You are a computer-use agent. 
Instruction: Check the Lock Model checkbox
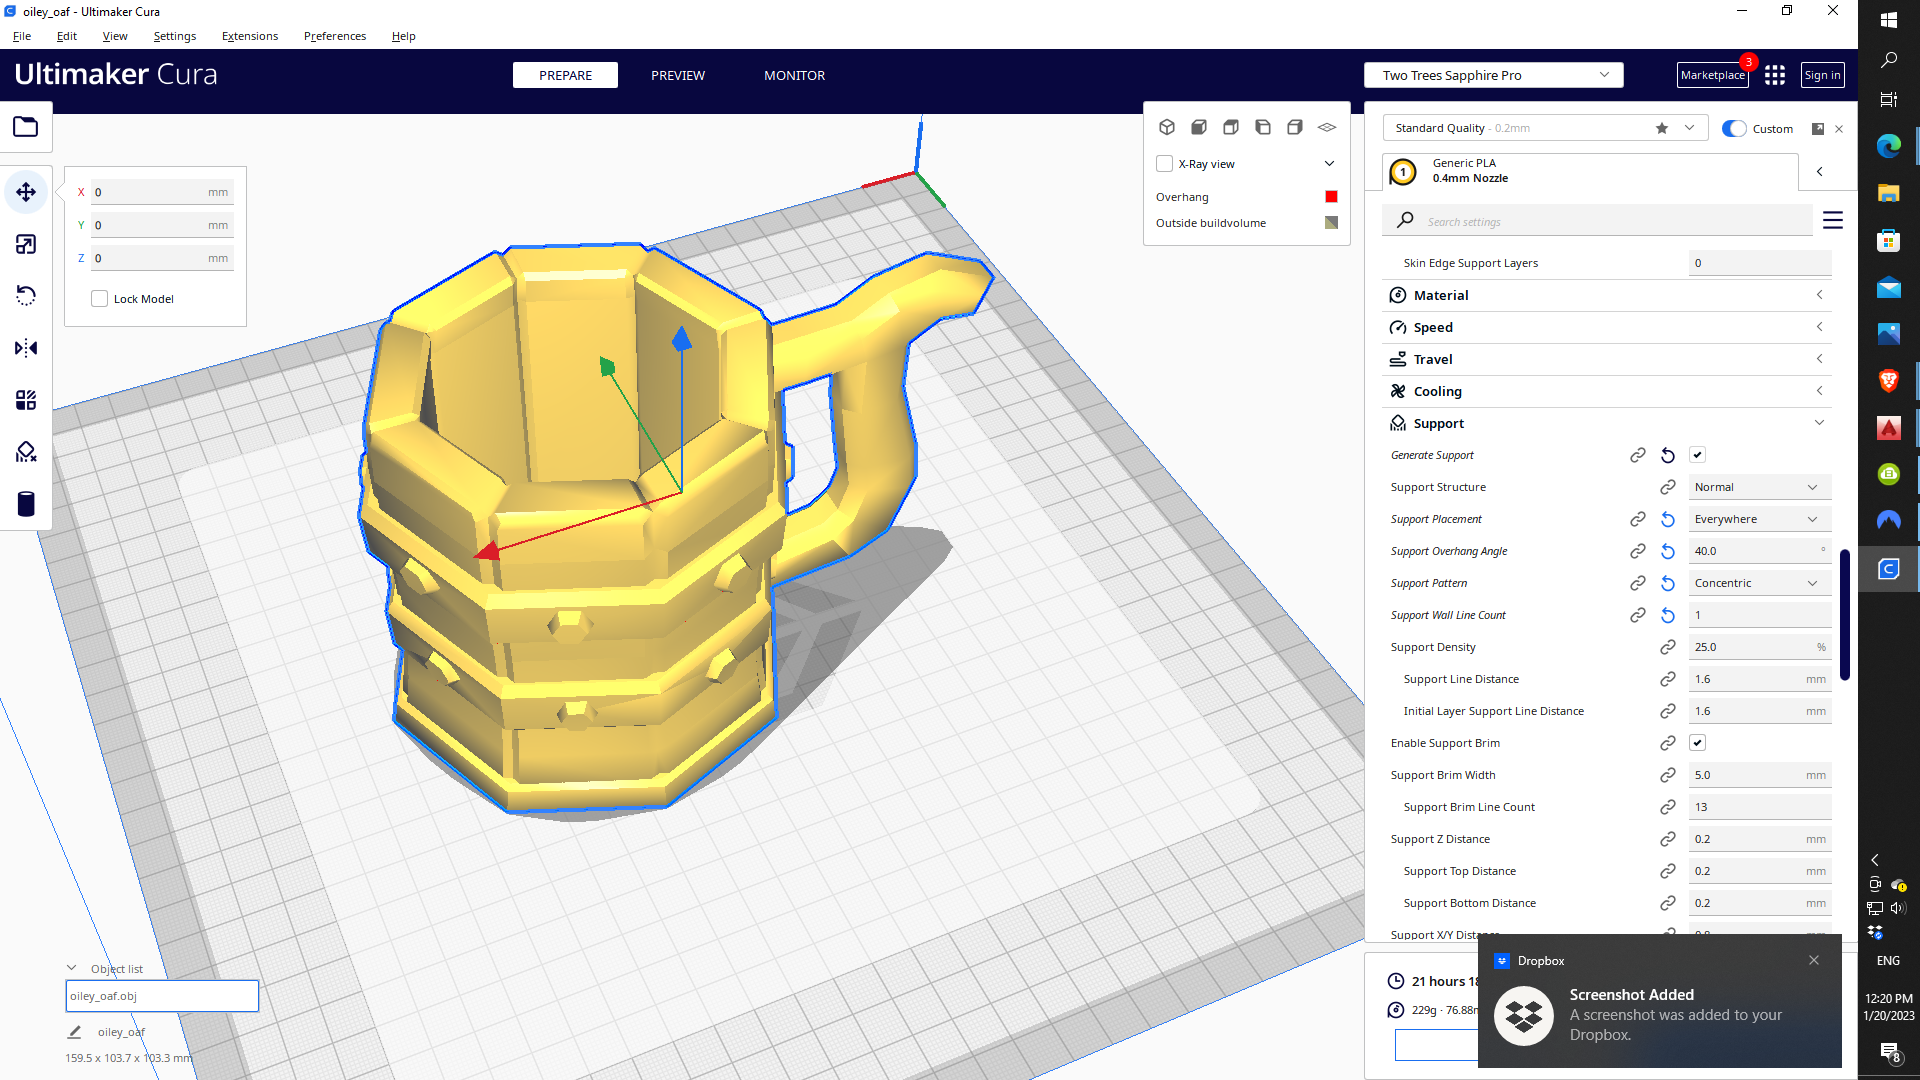(x=99, y=299)
